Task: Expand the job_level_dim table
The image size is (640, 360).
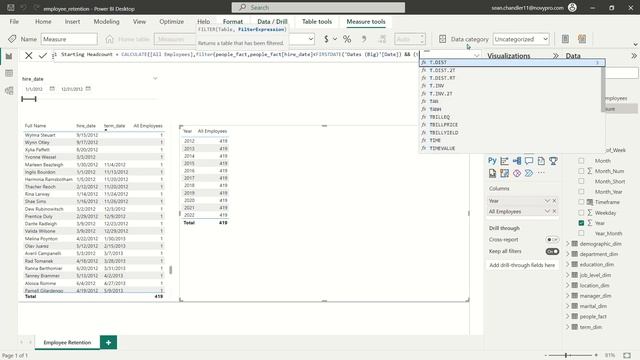Action: (567, 275)
